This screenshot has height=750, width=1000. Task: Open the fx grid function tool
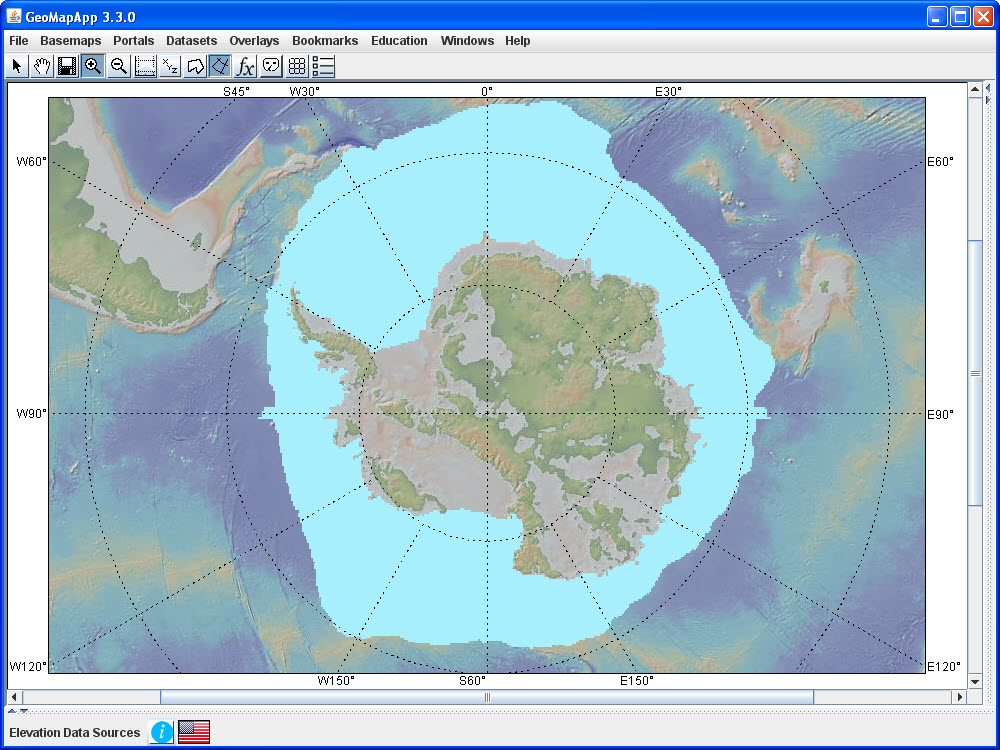click(246, 65)
